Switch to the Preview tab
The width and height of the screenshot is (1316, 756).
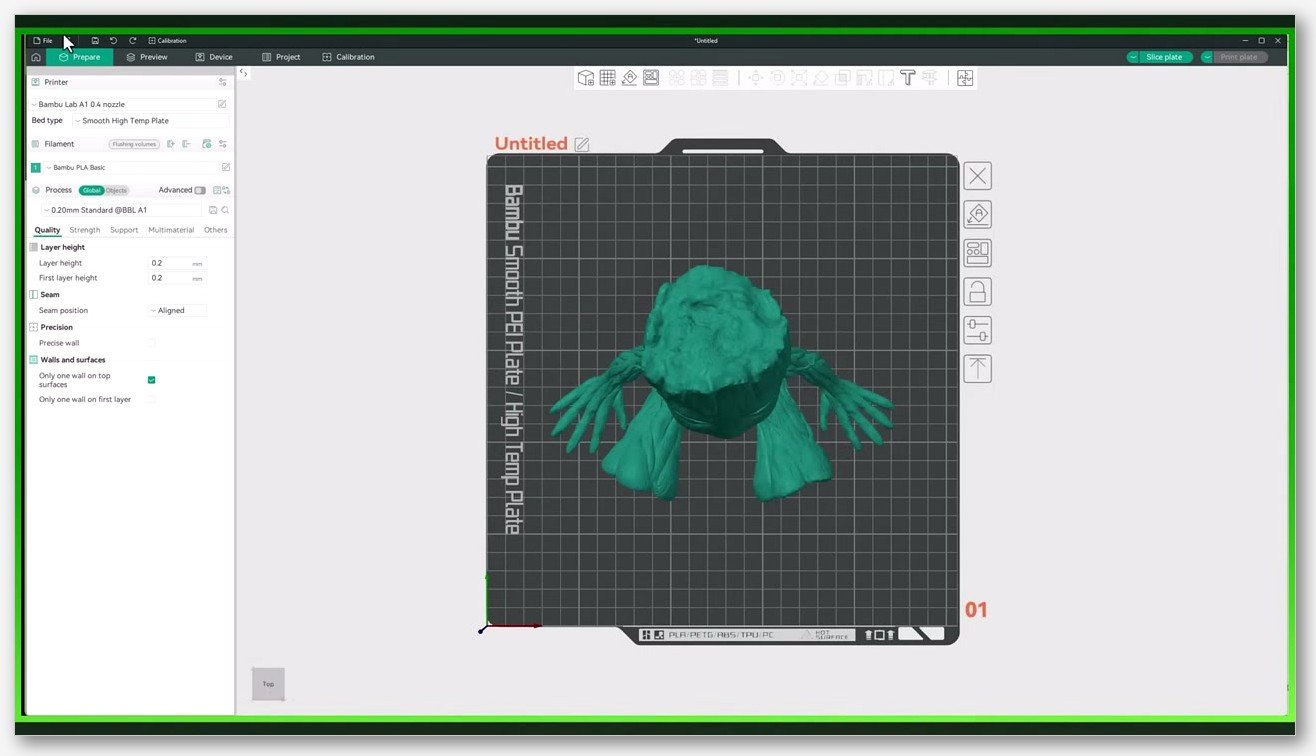[x=147, y=57]
